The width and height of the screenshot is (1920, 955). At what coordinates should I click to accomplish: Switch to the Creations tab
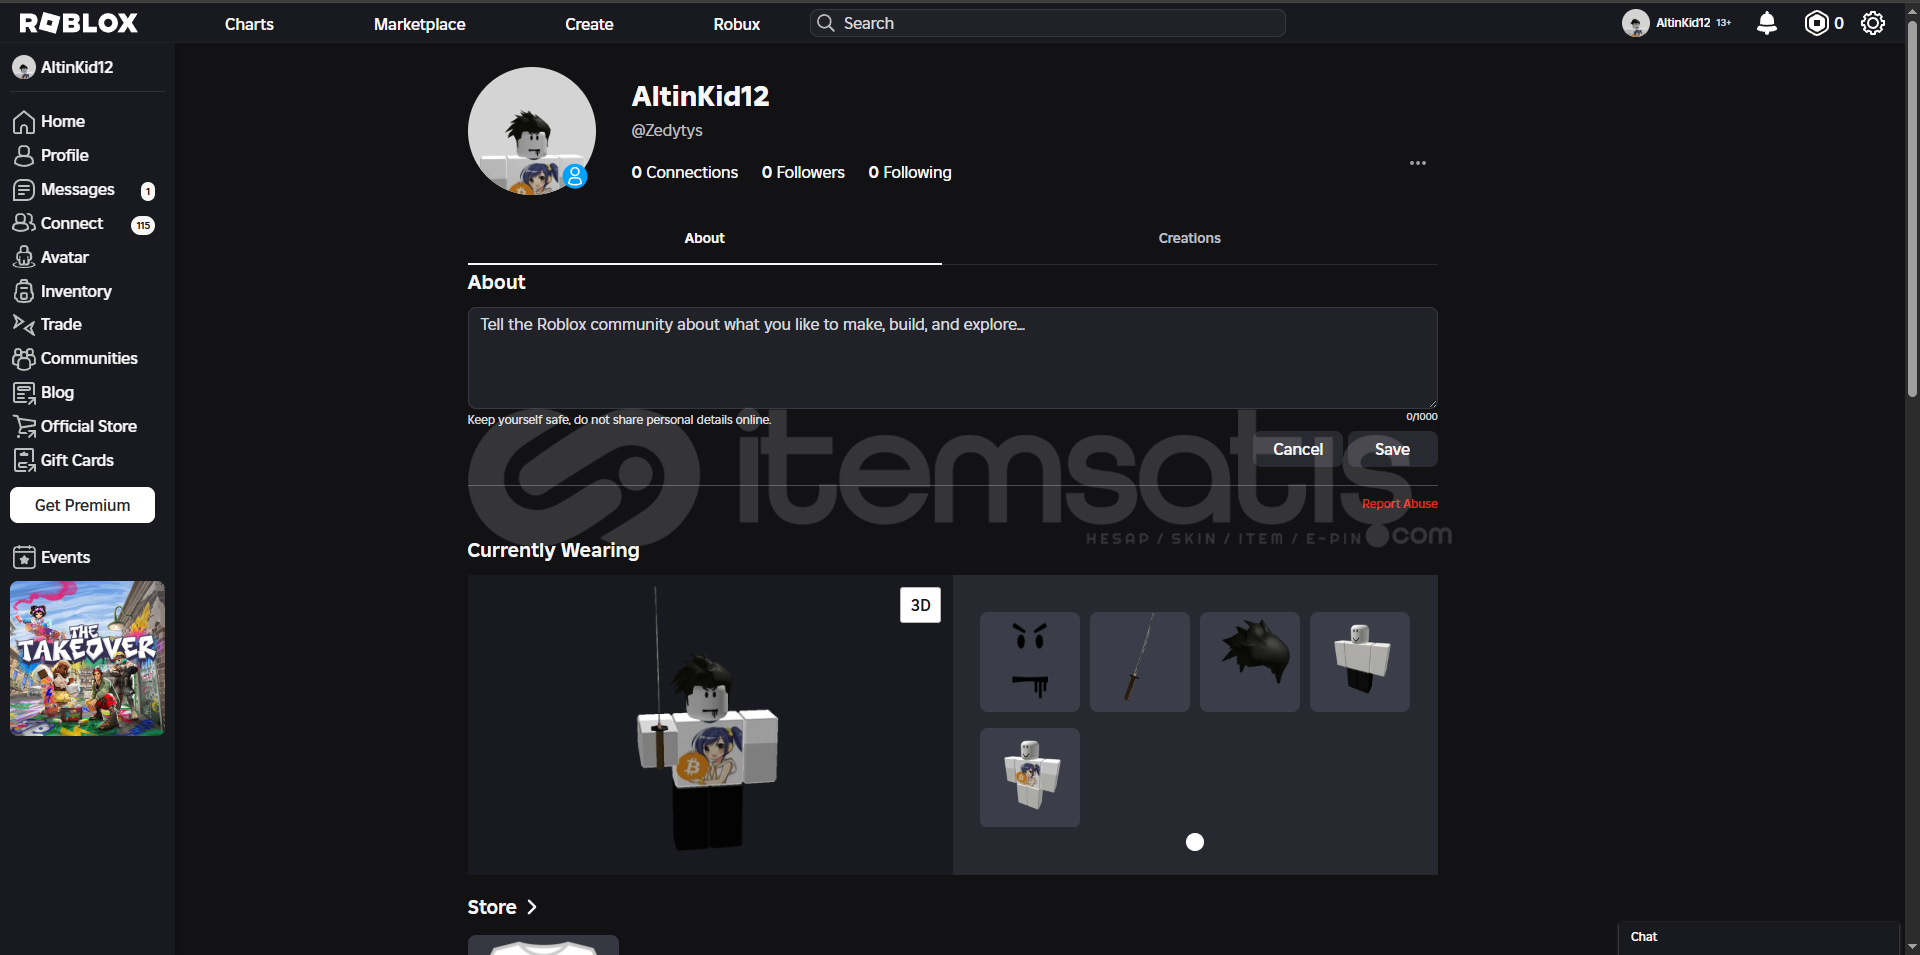click(x=1190, y=238)
